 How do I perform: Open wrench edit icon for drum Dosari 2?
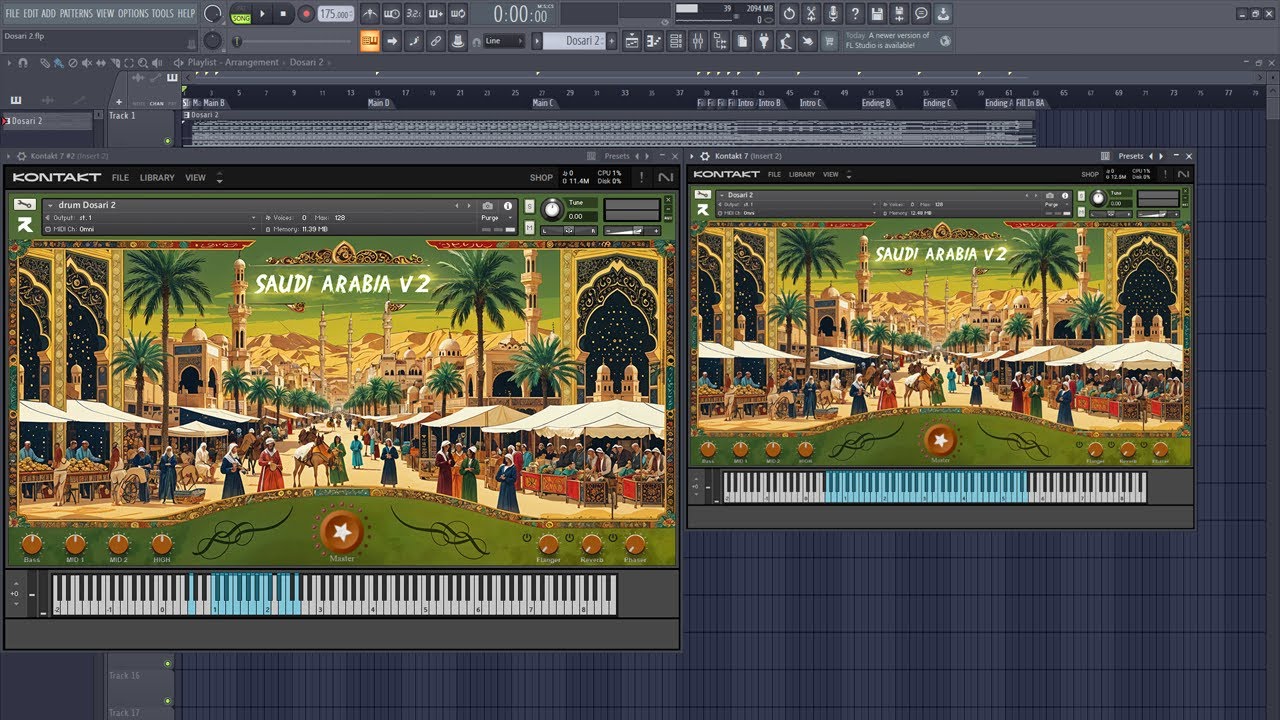tap(25, 203)
